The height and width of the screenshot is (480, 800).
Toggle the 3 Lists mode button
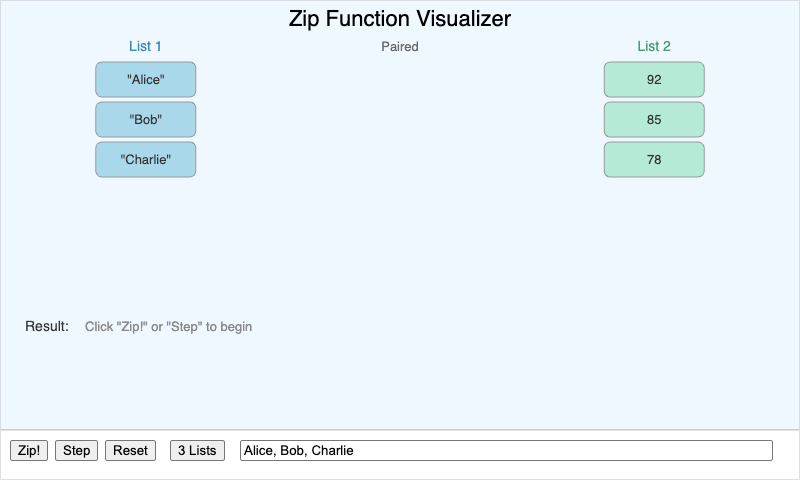pyautogui.click(x=197, y=451)
